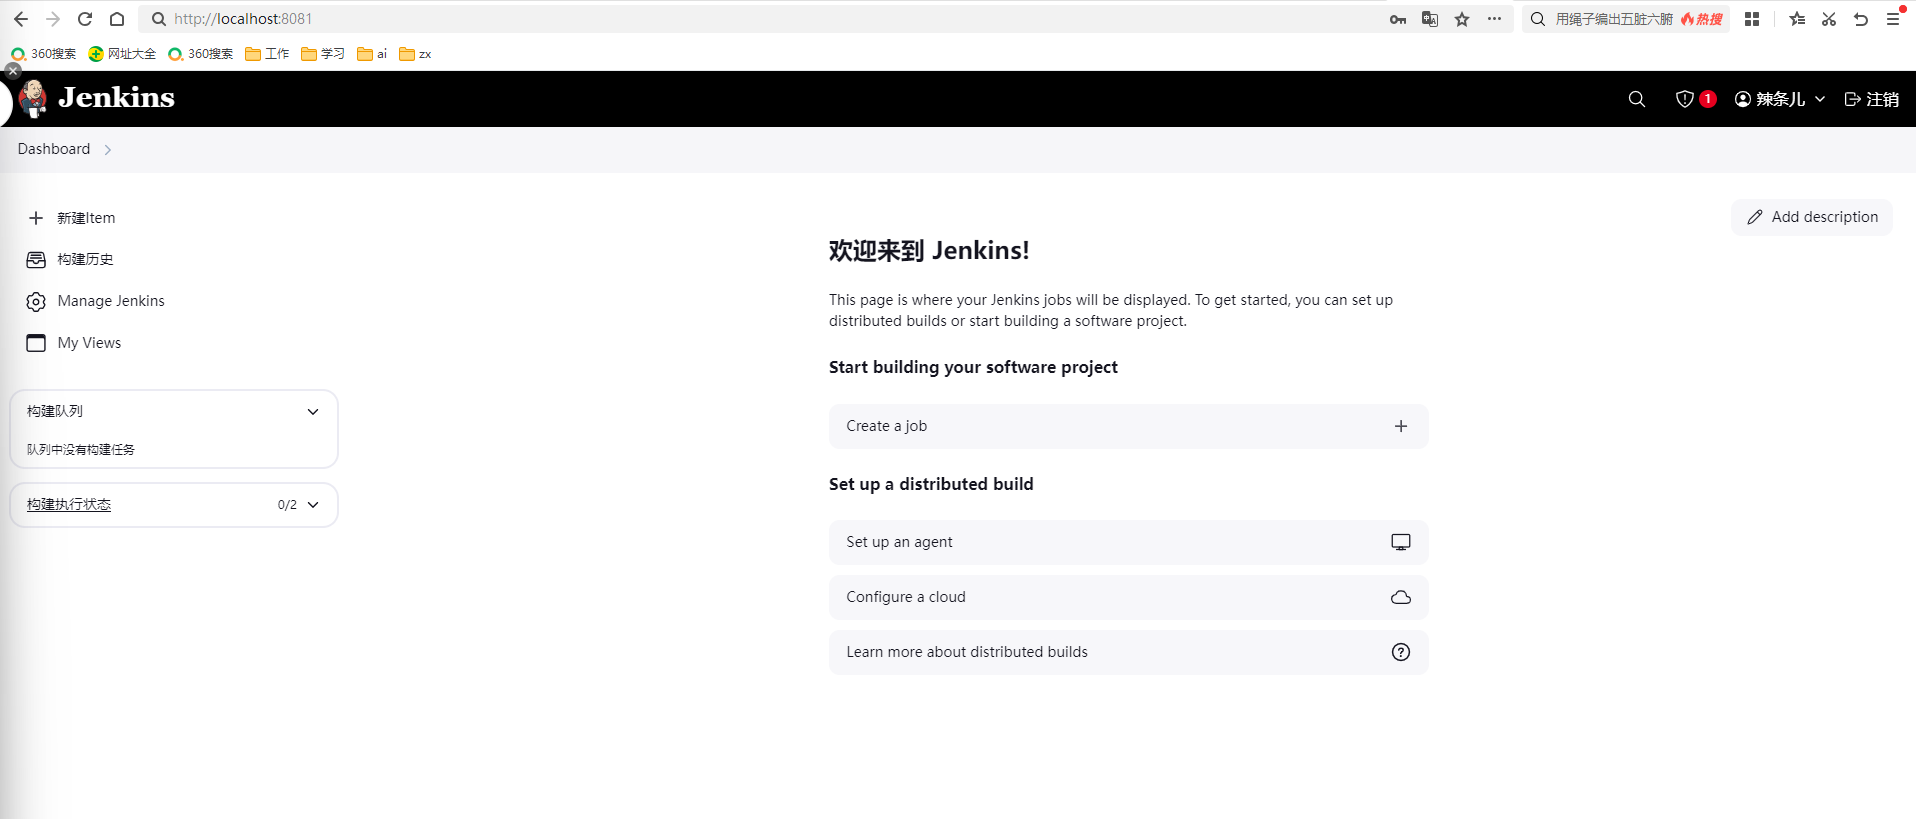Viewport: 1916px width, 819px height.
Task: Collapse the 构建队列 panel chevron
Action: pos(313,412)
